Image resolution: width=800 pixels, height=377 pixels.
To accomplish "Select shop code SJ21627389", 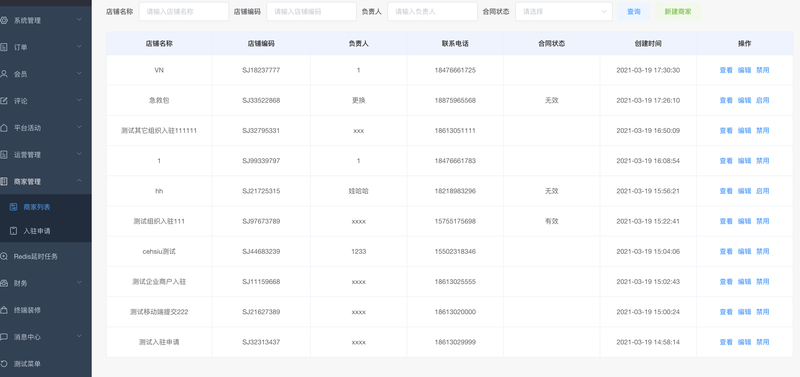I will pos(261,312).
